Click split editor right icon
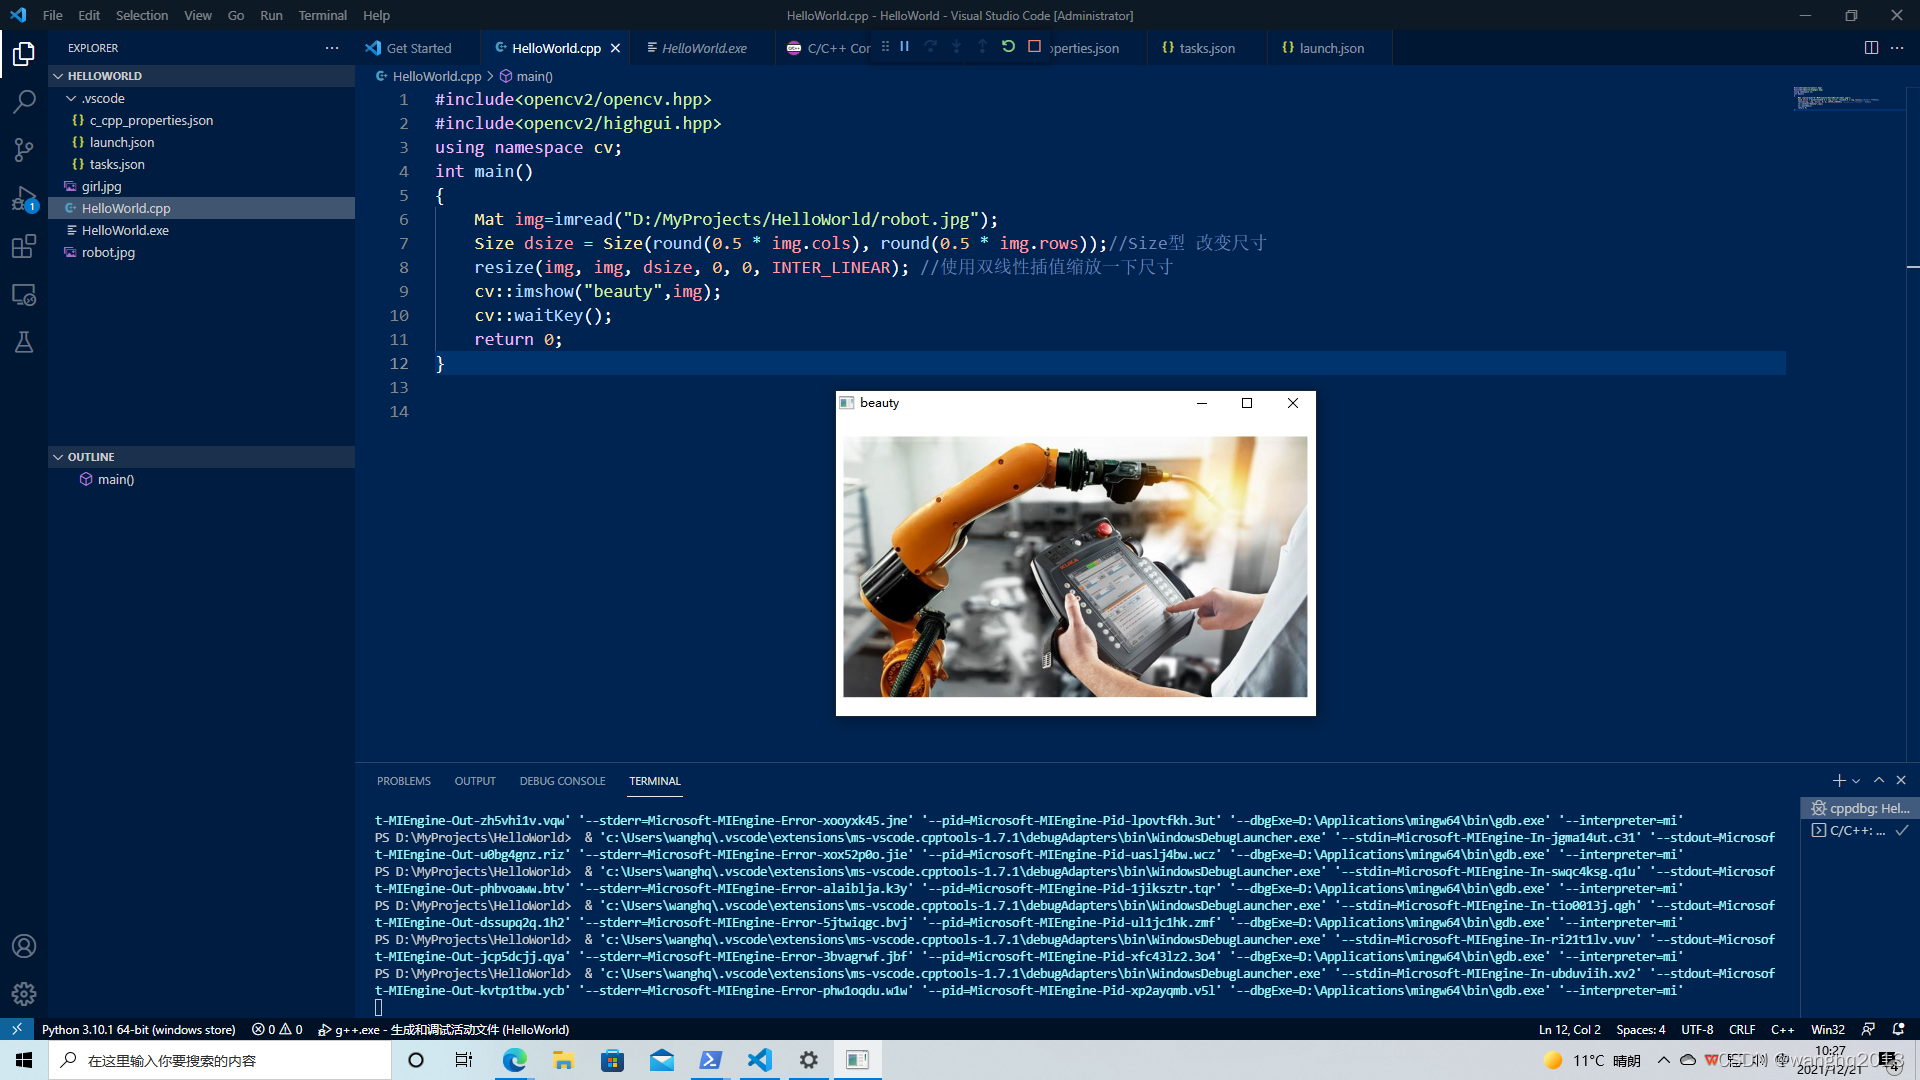Screen dimensions: 1920x1080 1871,48
